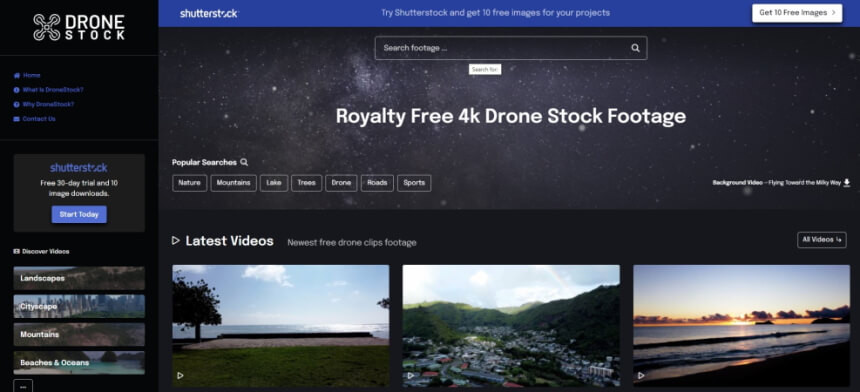Open the Home link in sidebar
The width and height of the screenshot is (860, 392).
coord(31,76)
